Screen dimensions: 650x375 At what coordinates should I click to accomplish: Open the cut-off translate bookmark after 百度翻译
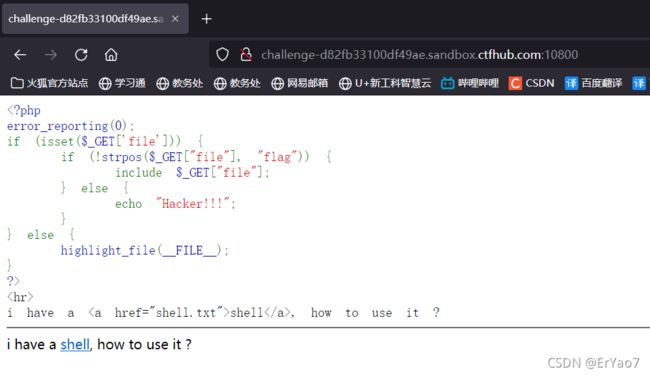pyautogui.click(x=639, y=83)
